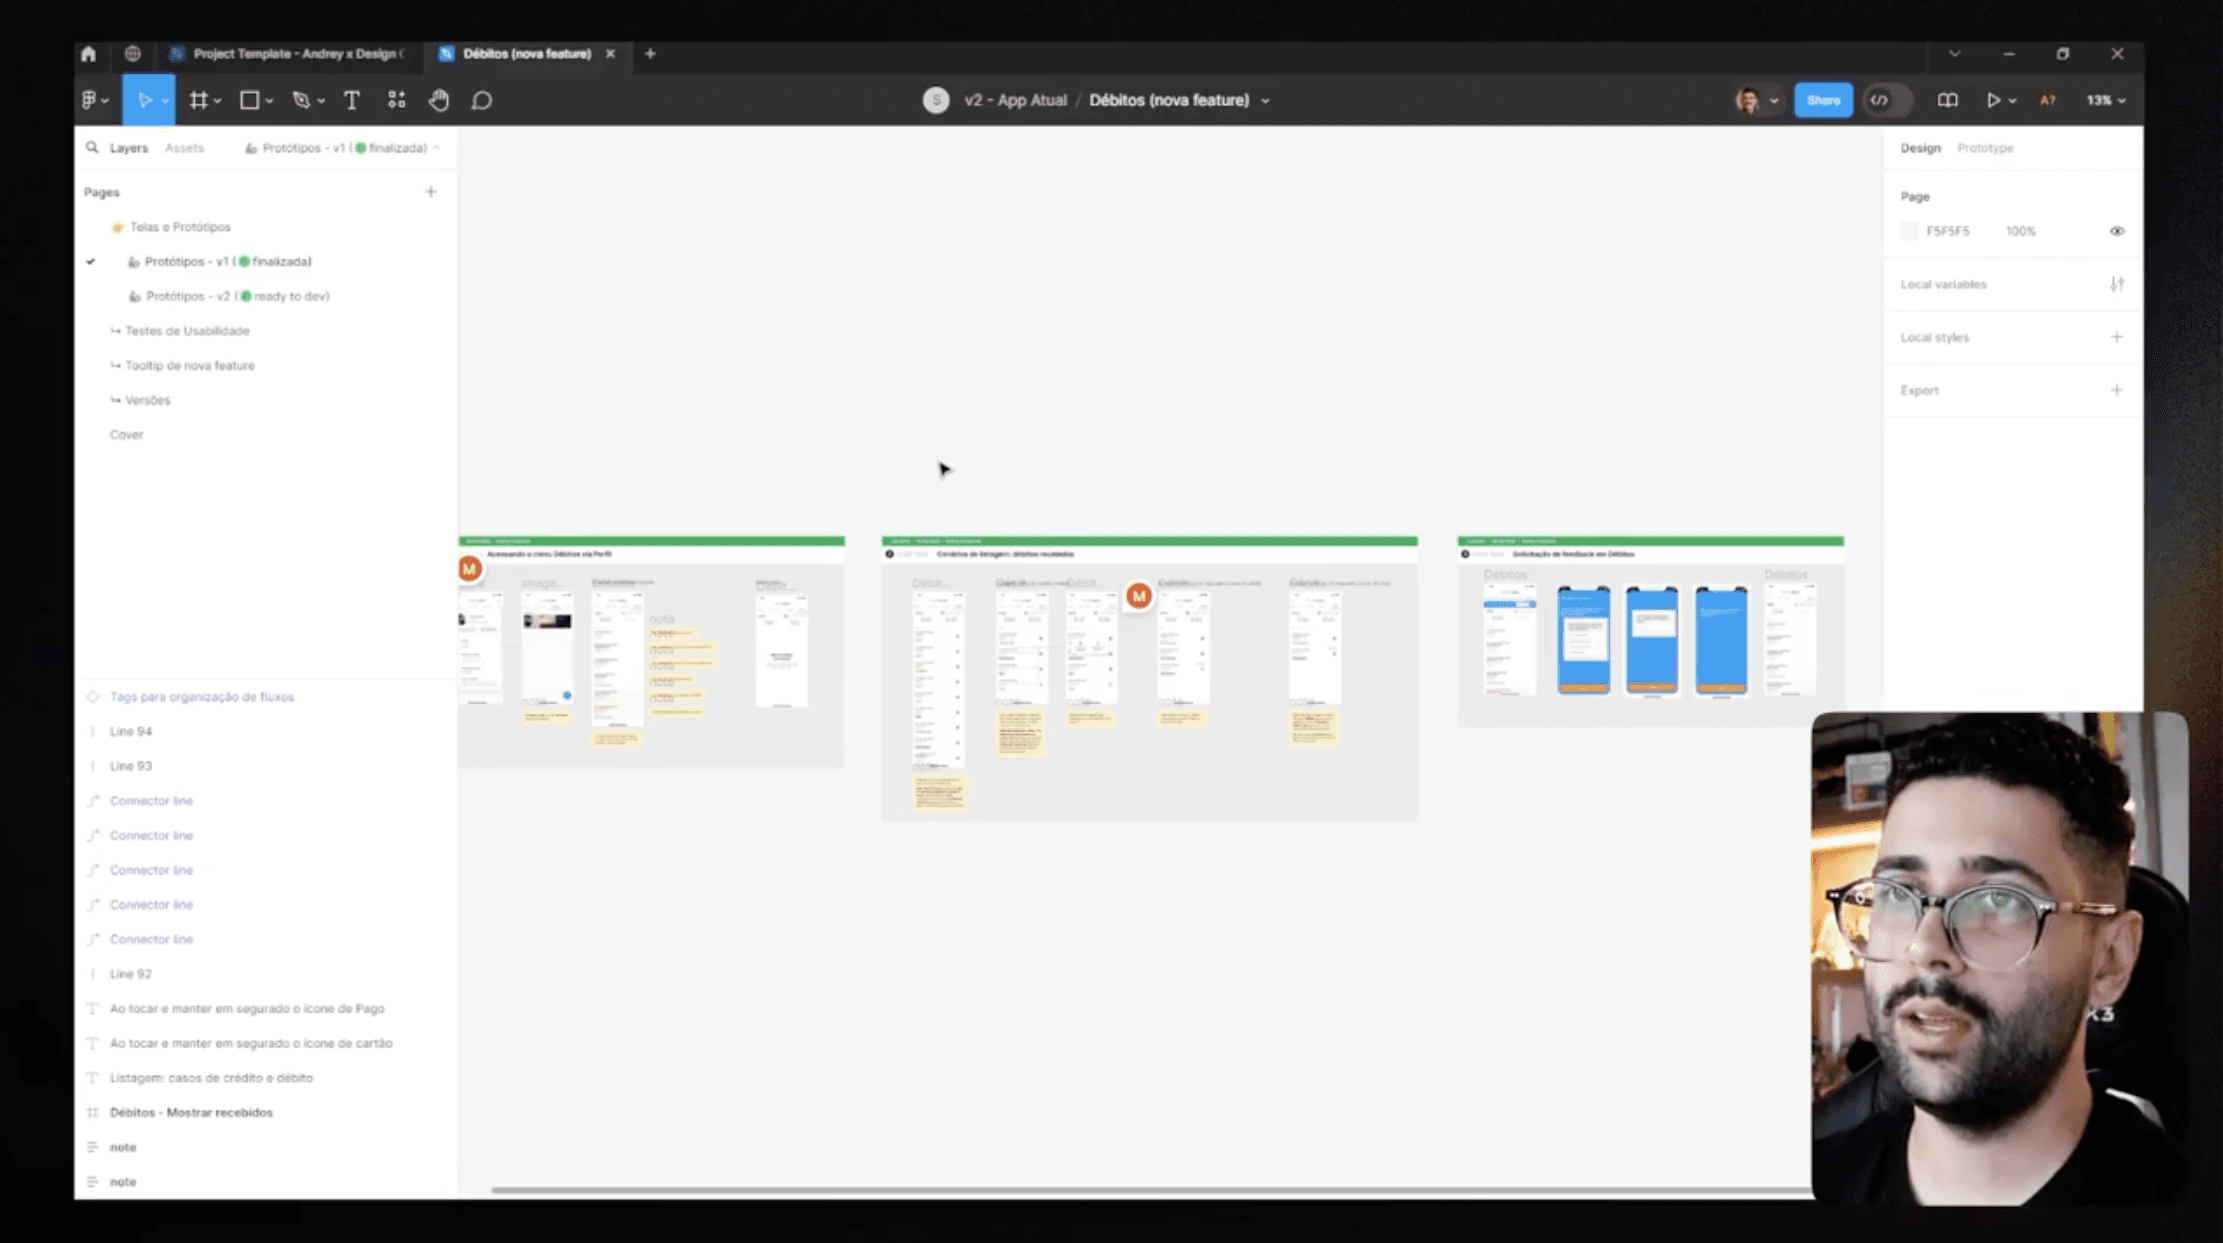Open the Libraries book icon
Viewport: 2223px width, 1243px height.
[x=1947, y=100]
